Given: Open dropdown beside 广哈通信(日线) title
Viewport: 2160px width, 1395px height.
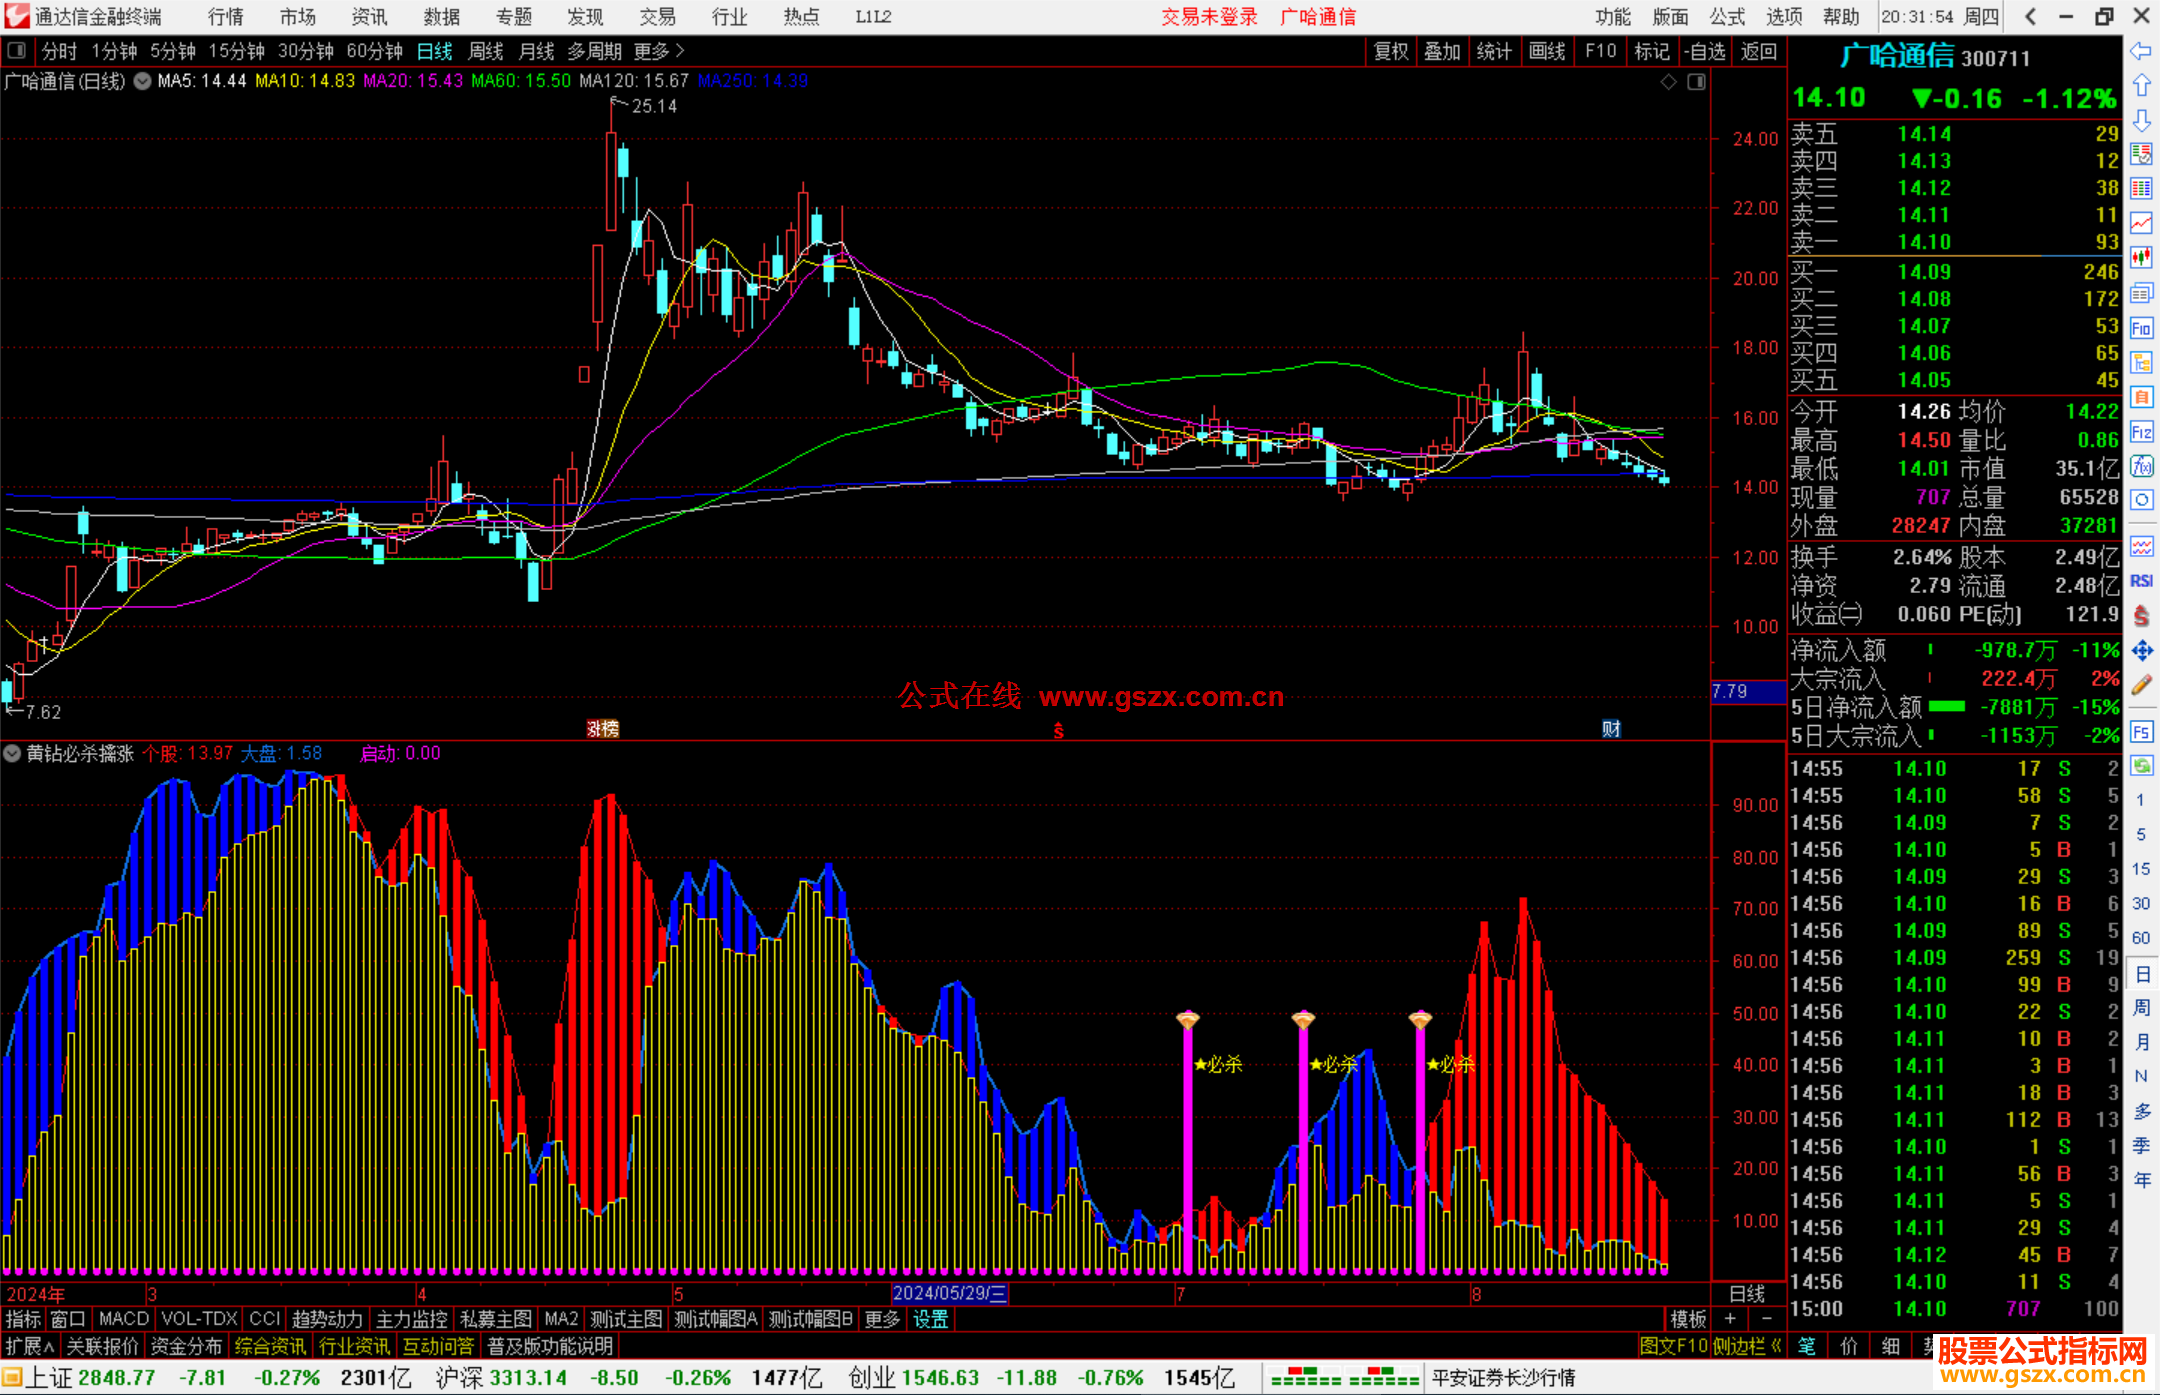Looking at the screenshot, I should click(x=143, y=81).
